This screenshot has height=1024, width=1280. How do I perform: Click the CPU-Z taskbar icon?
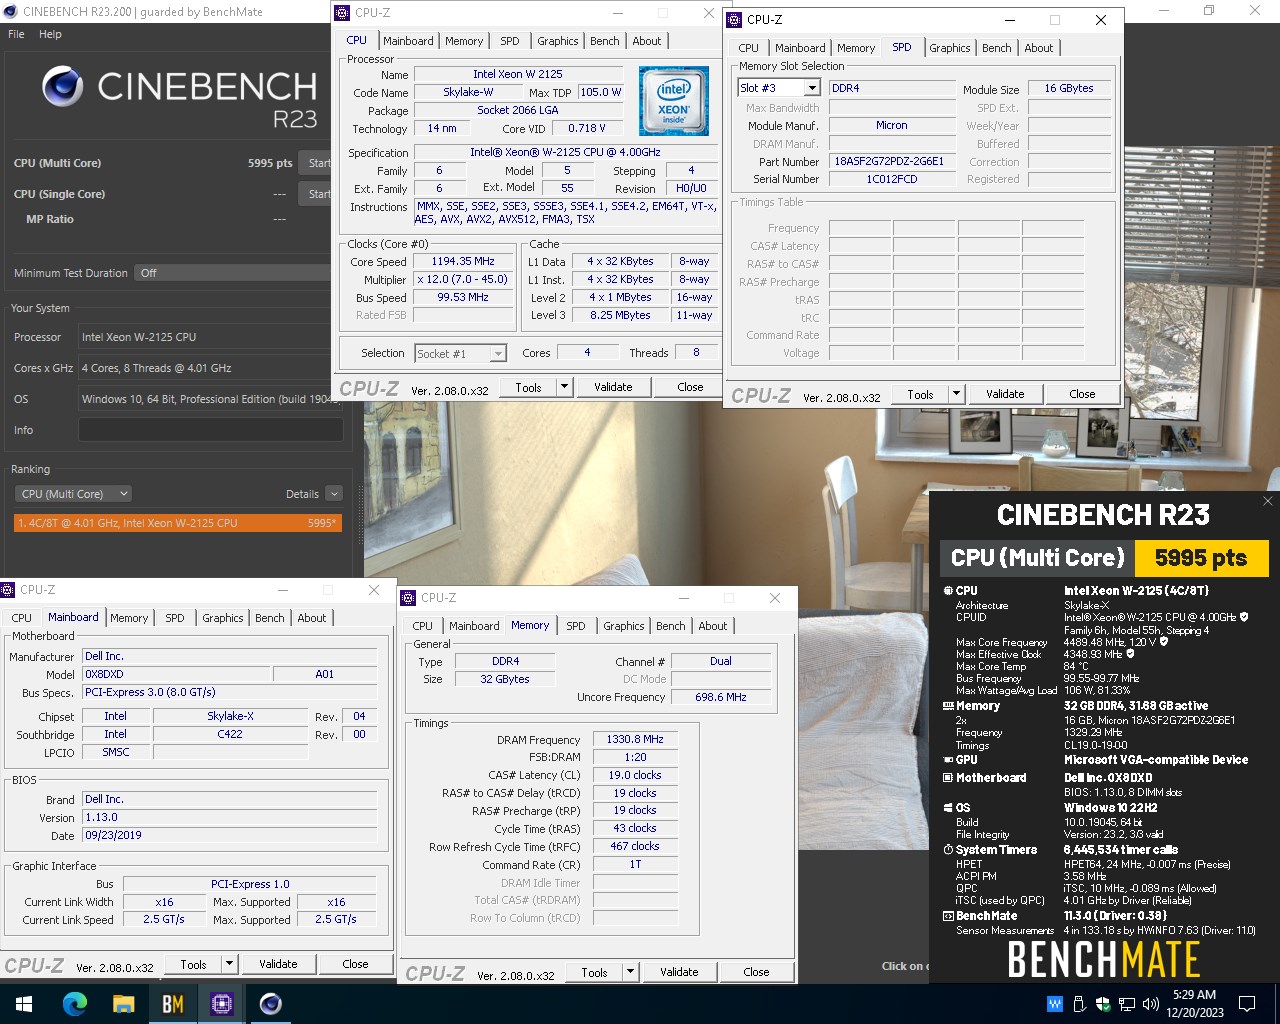click(x=221, y=1003)
